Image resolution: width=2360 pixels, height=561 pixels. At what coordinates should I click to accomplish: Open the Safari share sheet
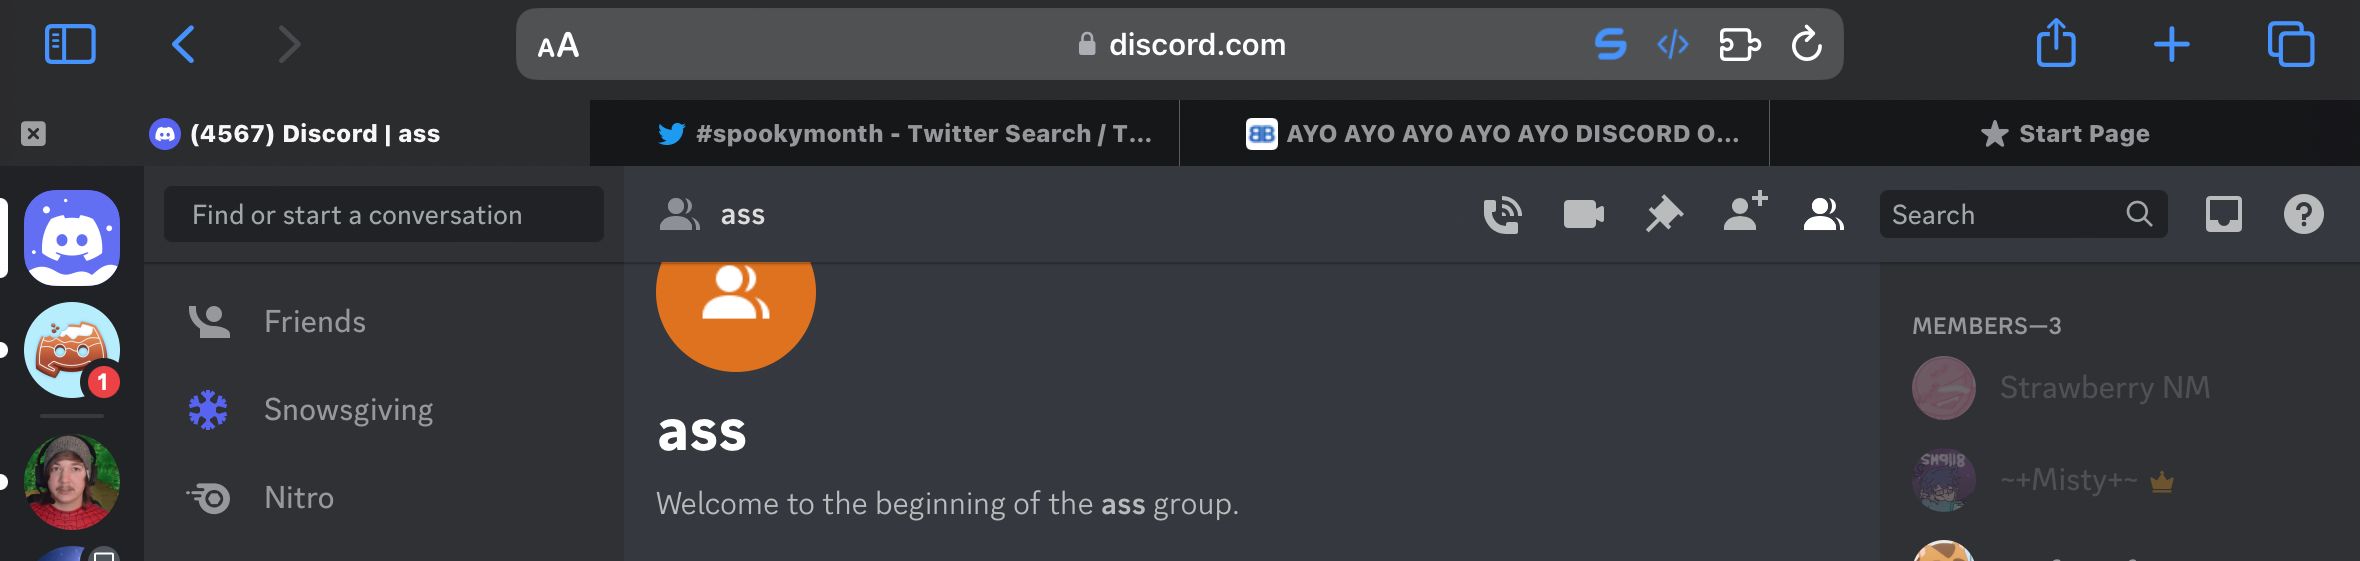coord(2056,44)
